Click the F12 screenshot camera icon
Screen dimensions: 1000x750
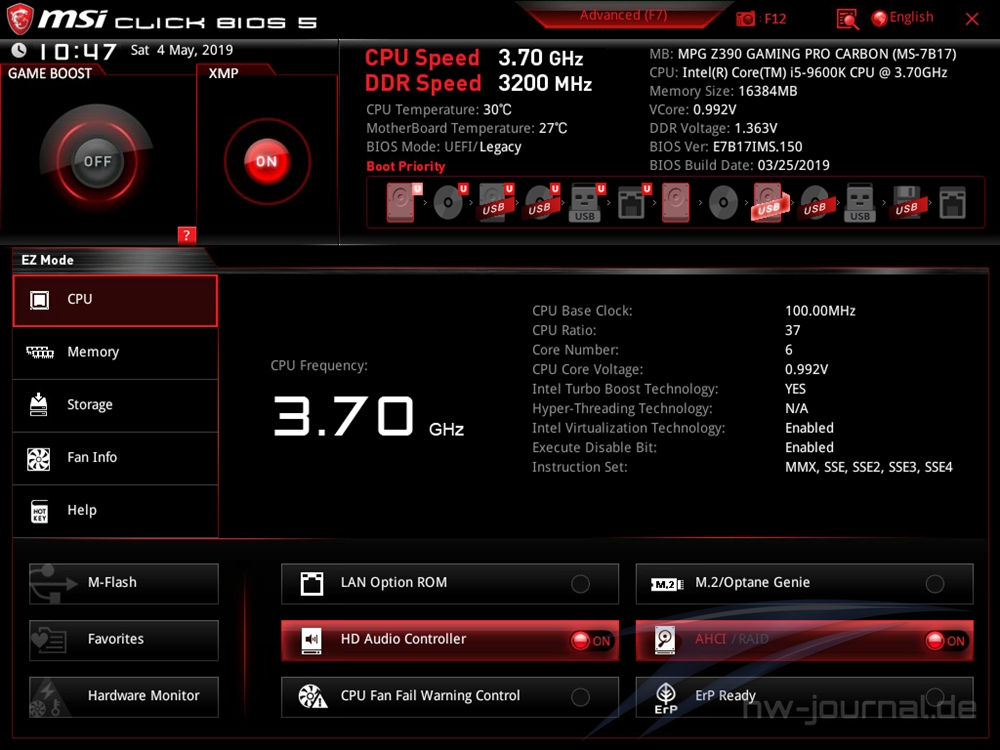(x=746, y=19)
